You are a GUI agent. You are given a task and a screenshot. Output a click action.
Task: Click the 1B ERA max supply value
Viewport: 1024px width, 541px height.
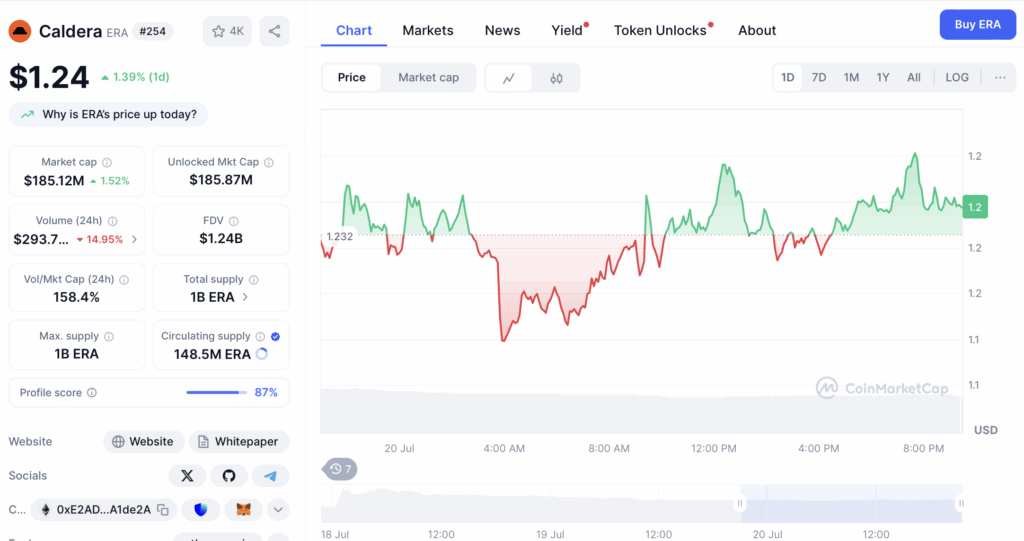coord(76,354)
